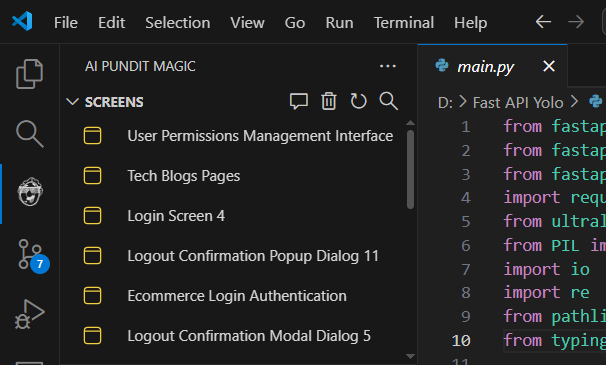Screen dimensions: 606x365
Task: Refresh the Screens list
Action: pos(358,101)
